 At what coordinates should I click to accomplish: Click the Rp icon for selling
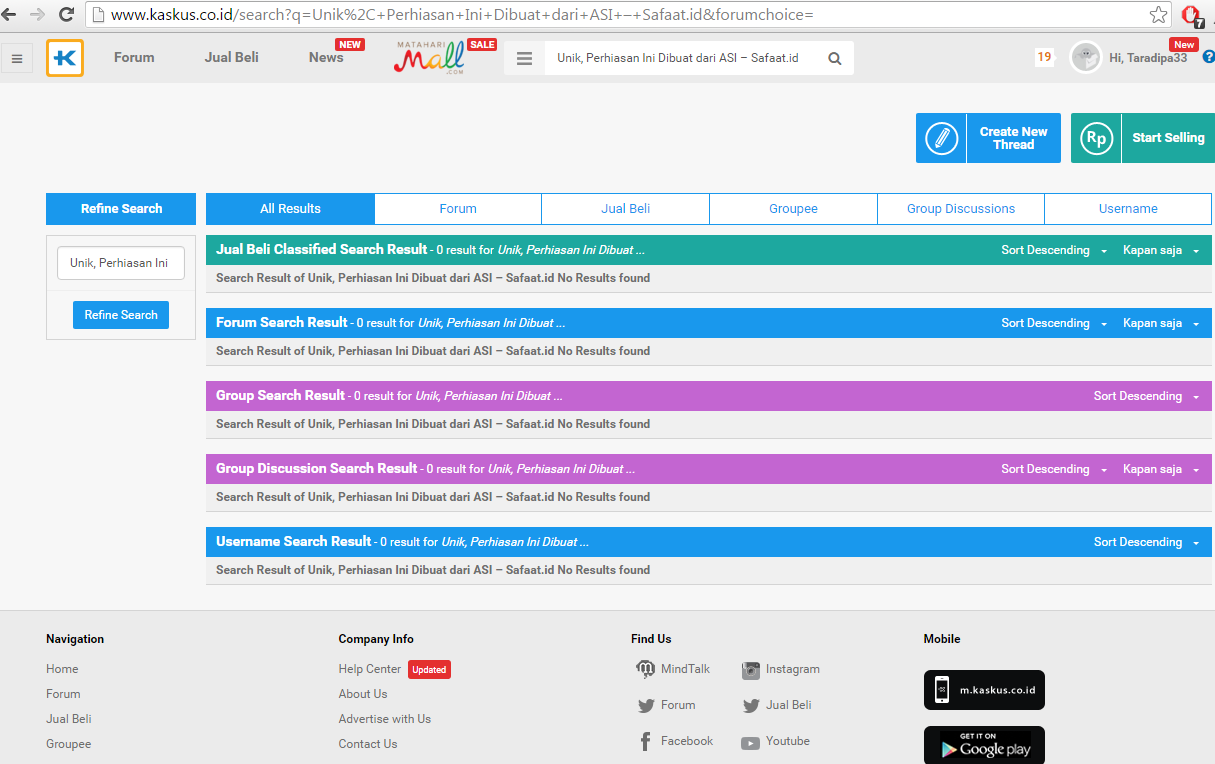click(x=1096, y=138)
